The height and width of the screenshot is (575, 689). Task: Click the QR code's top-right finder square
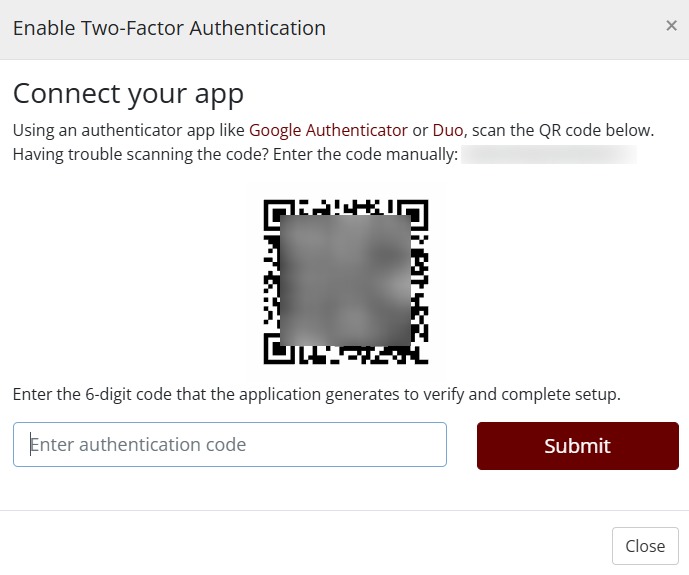point(413,214)
